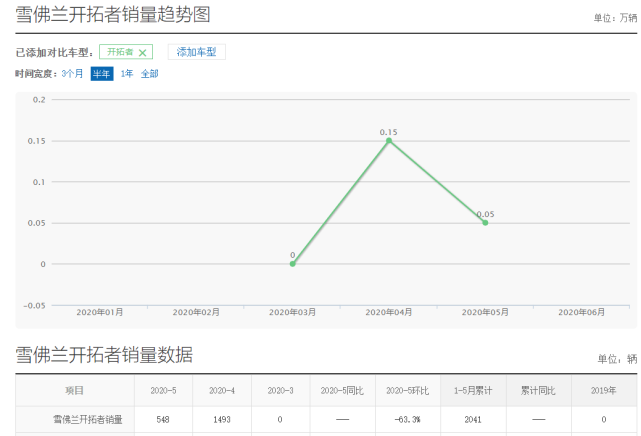
Task: Click the 项目 table header
Action: (75, 391)
